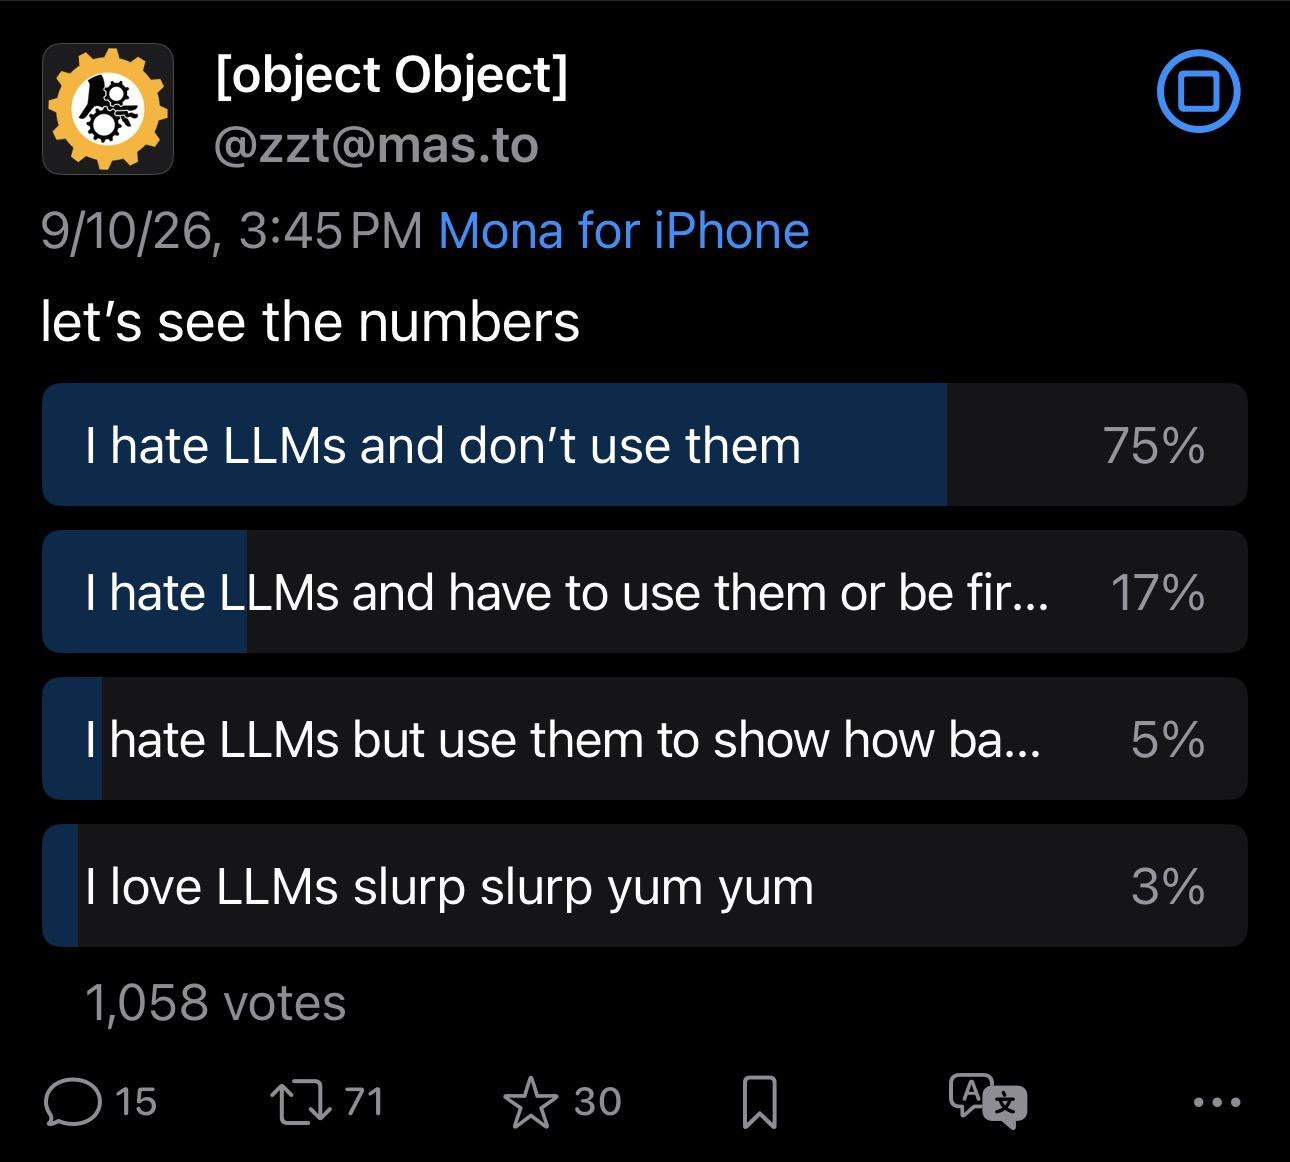Open the @zzt@mas.to handle
The height and width of the screenshot is (1162, 1290).
tap(377, 146)
